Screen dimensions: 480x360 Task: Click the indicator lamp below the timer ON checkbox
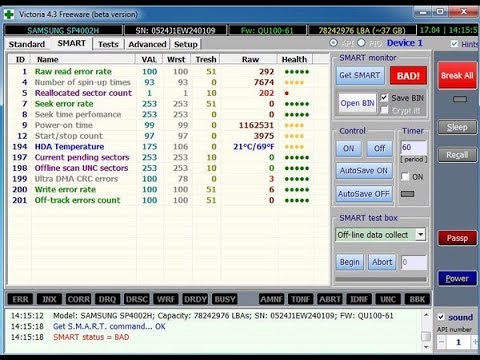click(x=407, y=194)
